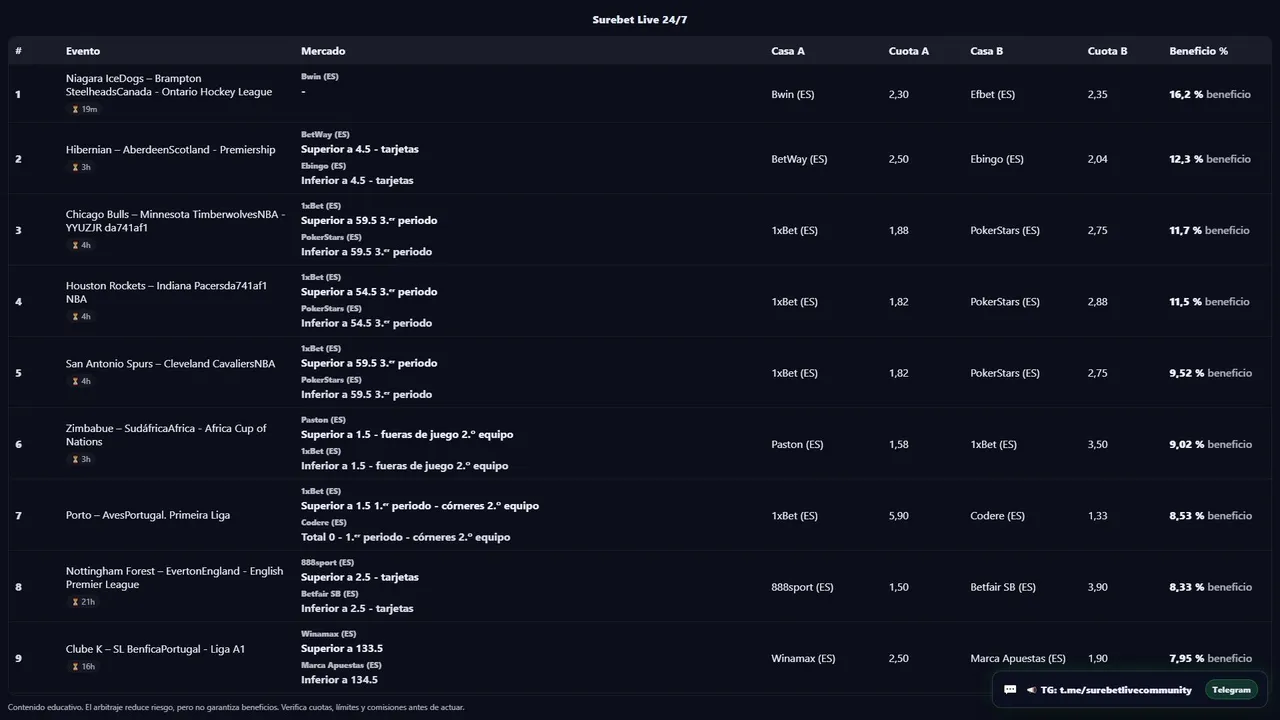
Task: Select the Porto – Aves event row
Action: click(148, 515)
